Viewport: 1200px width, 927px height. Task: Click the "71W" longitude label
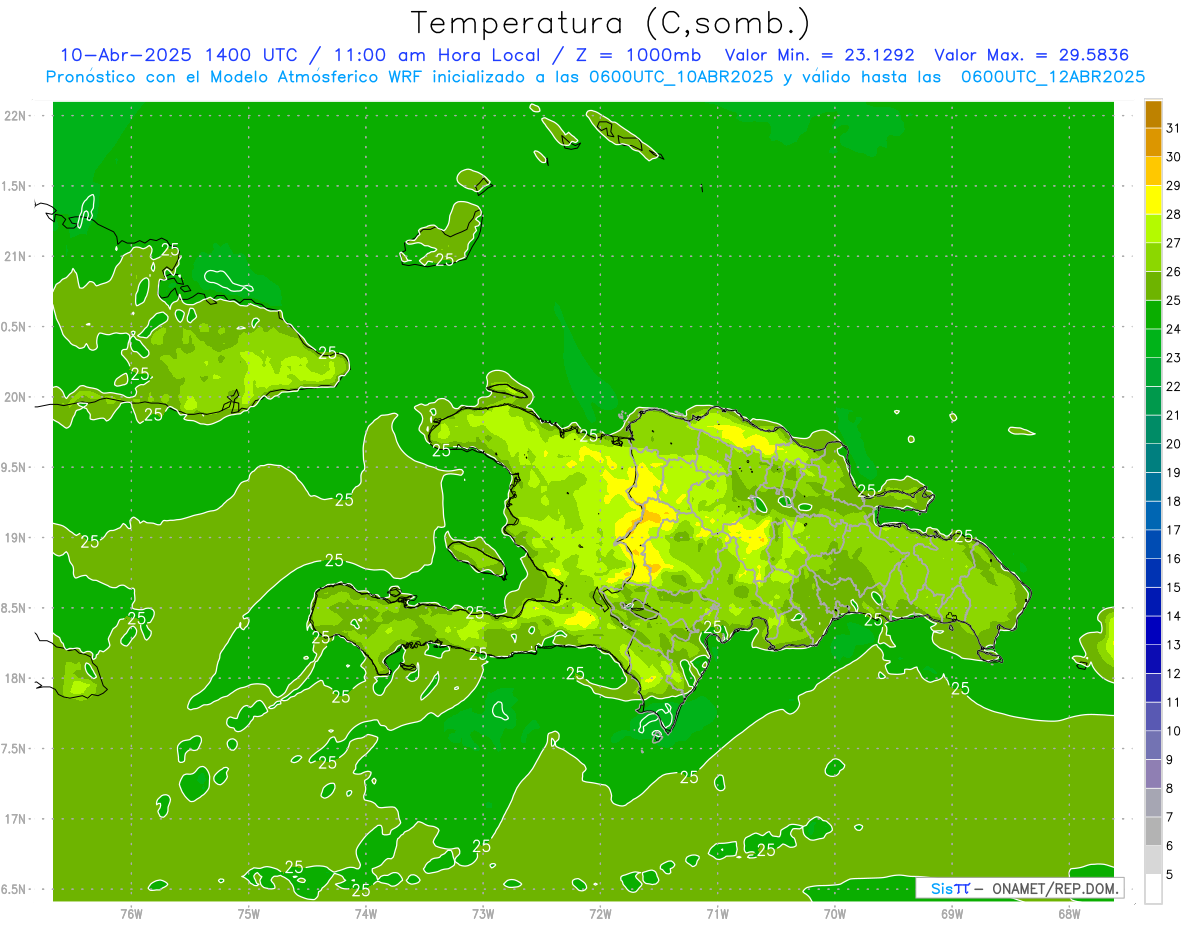pyautogui.click(x=717, y=913)
